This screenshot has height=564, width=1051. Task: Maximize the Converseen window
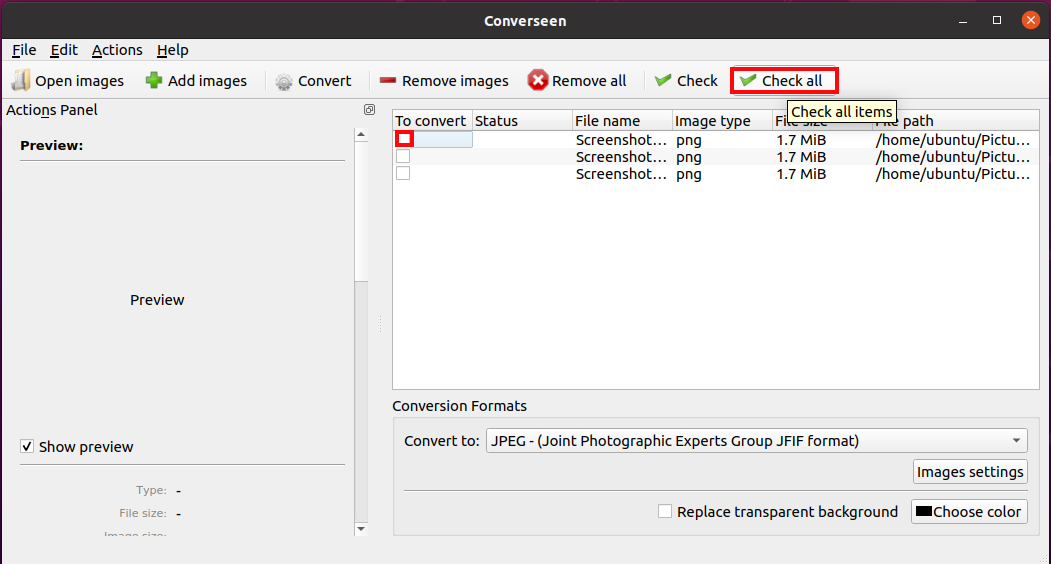(x=997, y=20)
